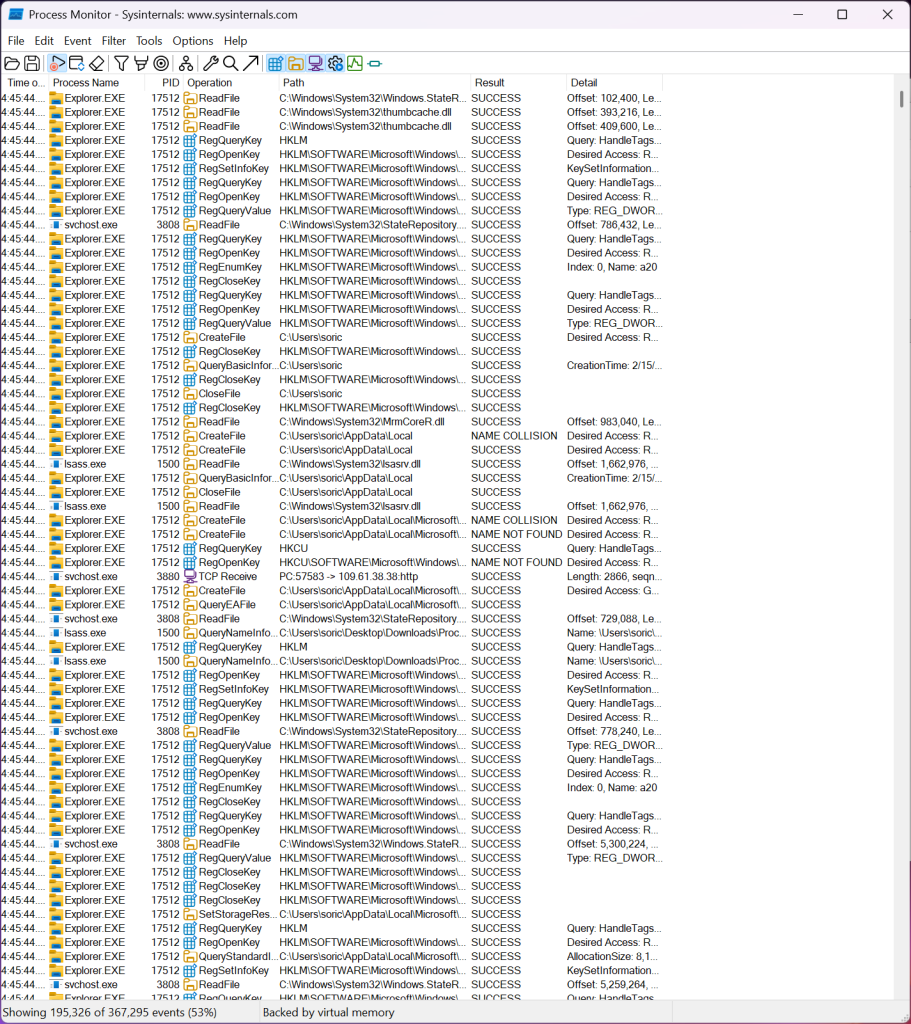Click the Highlight marker icon
The height and width of the screenshot is (1024, 911).
140,63
